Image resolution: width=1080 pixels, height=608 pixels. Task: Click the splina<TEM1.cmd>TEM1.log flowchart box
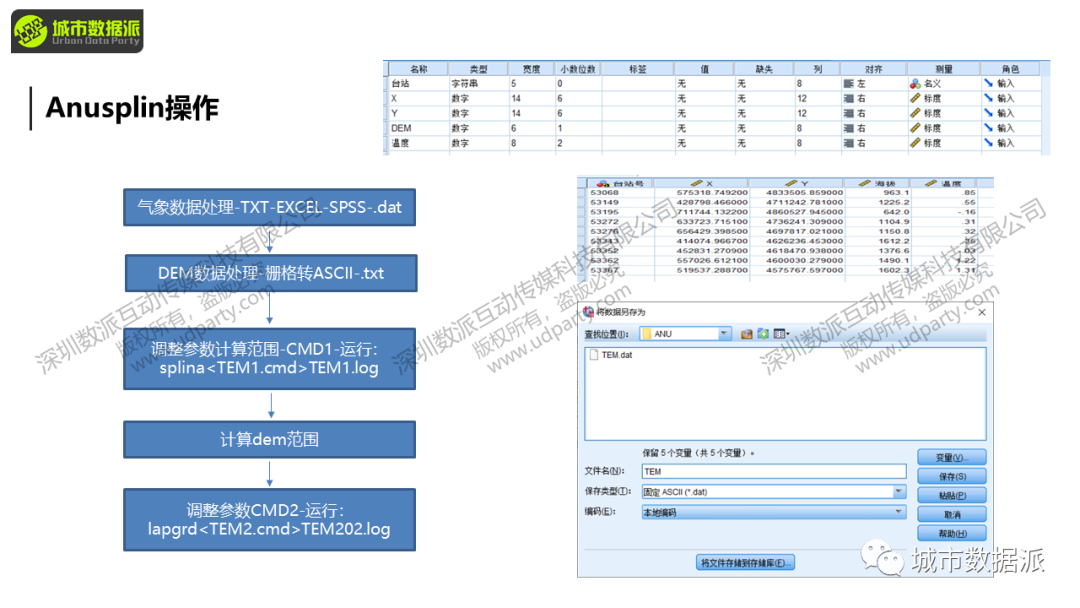pyautogui.click(x=269, y=359)
